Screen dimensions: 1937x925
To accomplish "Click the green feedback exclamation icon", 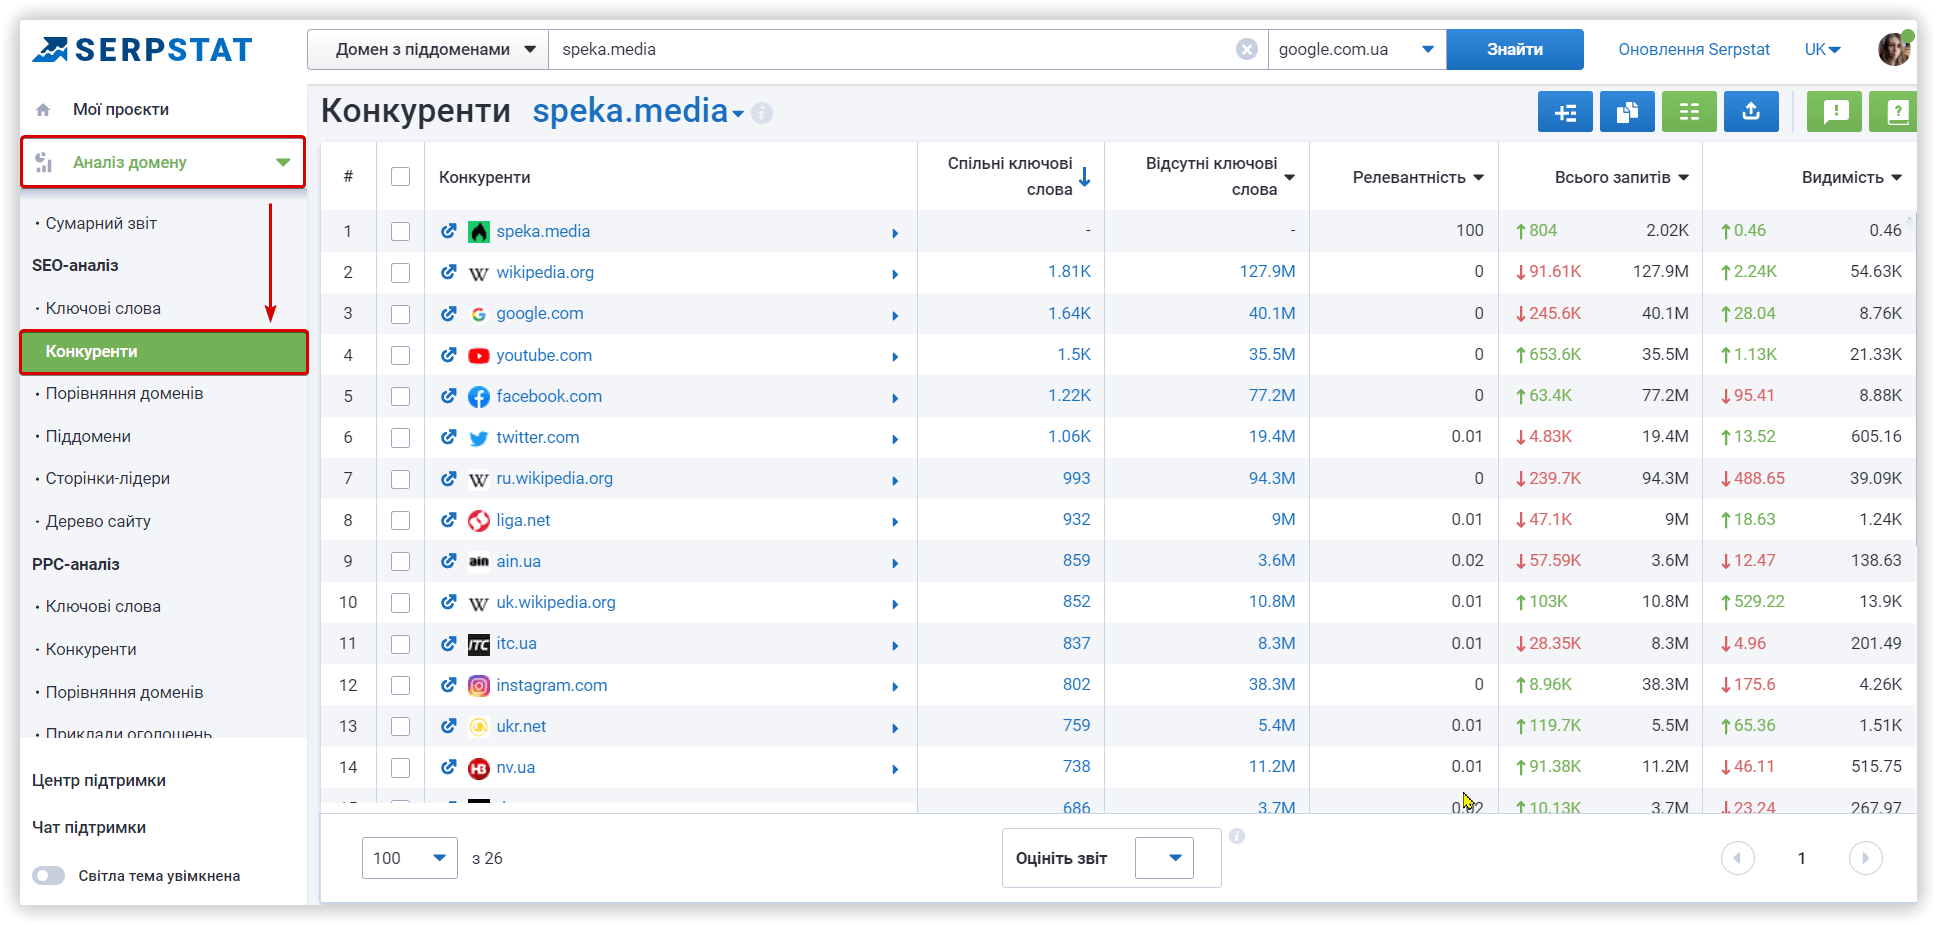I will pyautogui.click(x=1834, y=112).
